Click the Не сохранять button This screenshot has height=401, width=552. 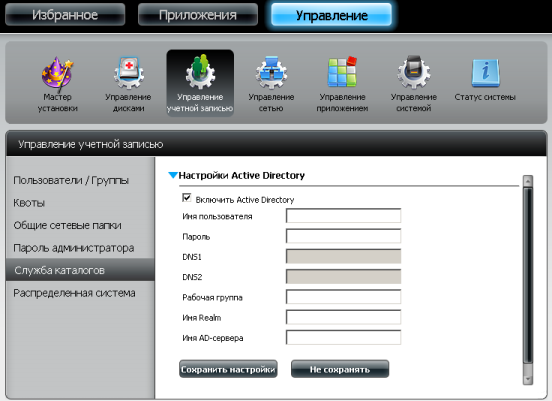click(340, 369)
